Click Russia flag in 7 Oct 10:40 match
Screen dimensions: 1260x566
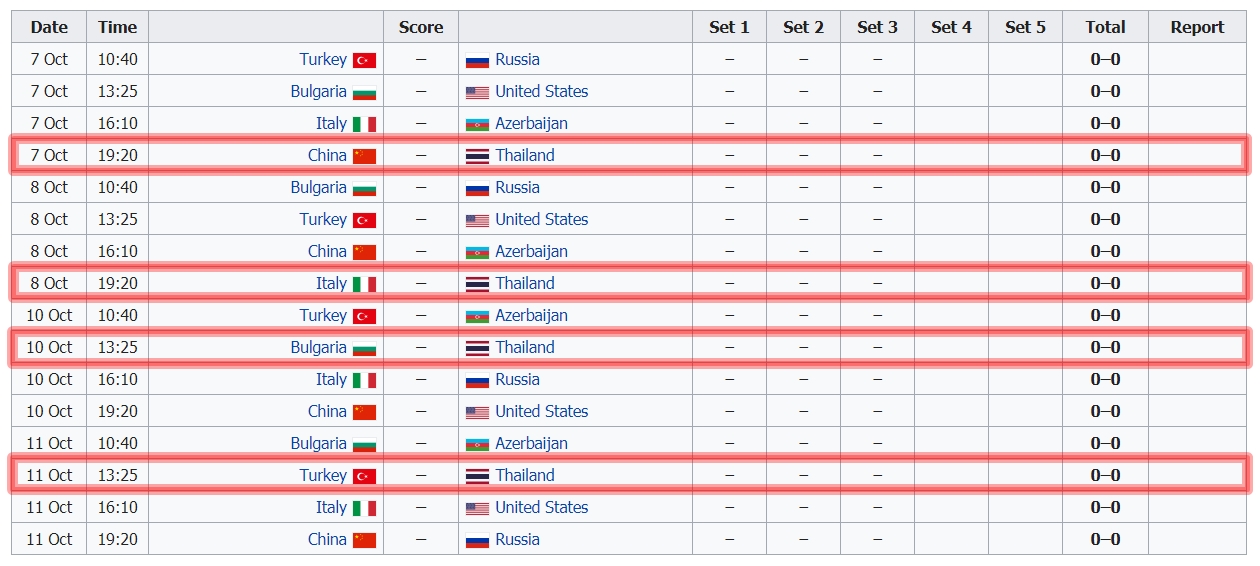(x=477, y=60)
